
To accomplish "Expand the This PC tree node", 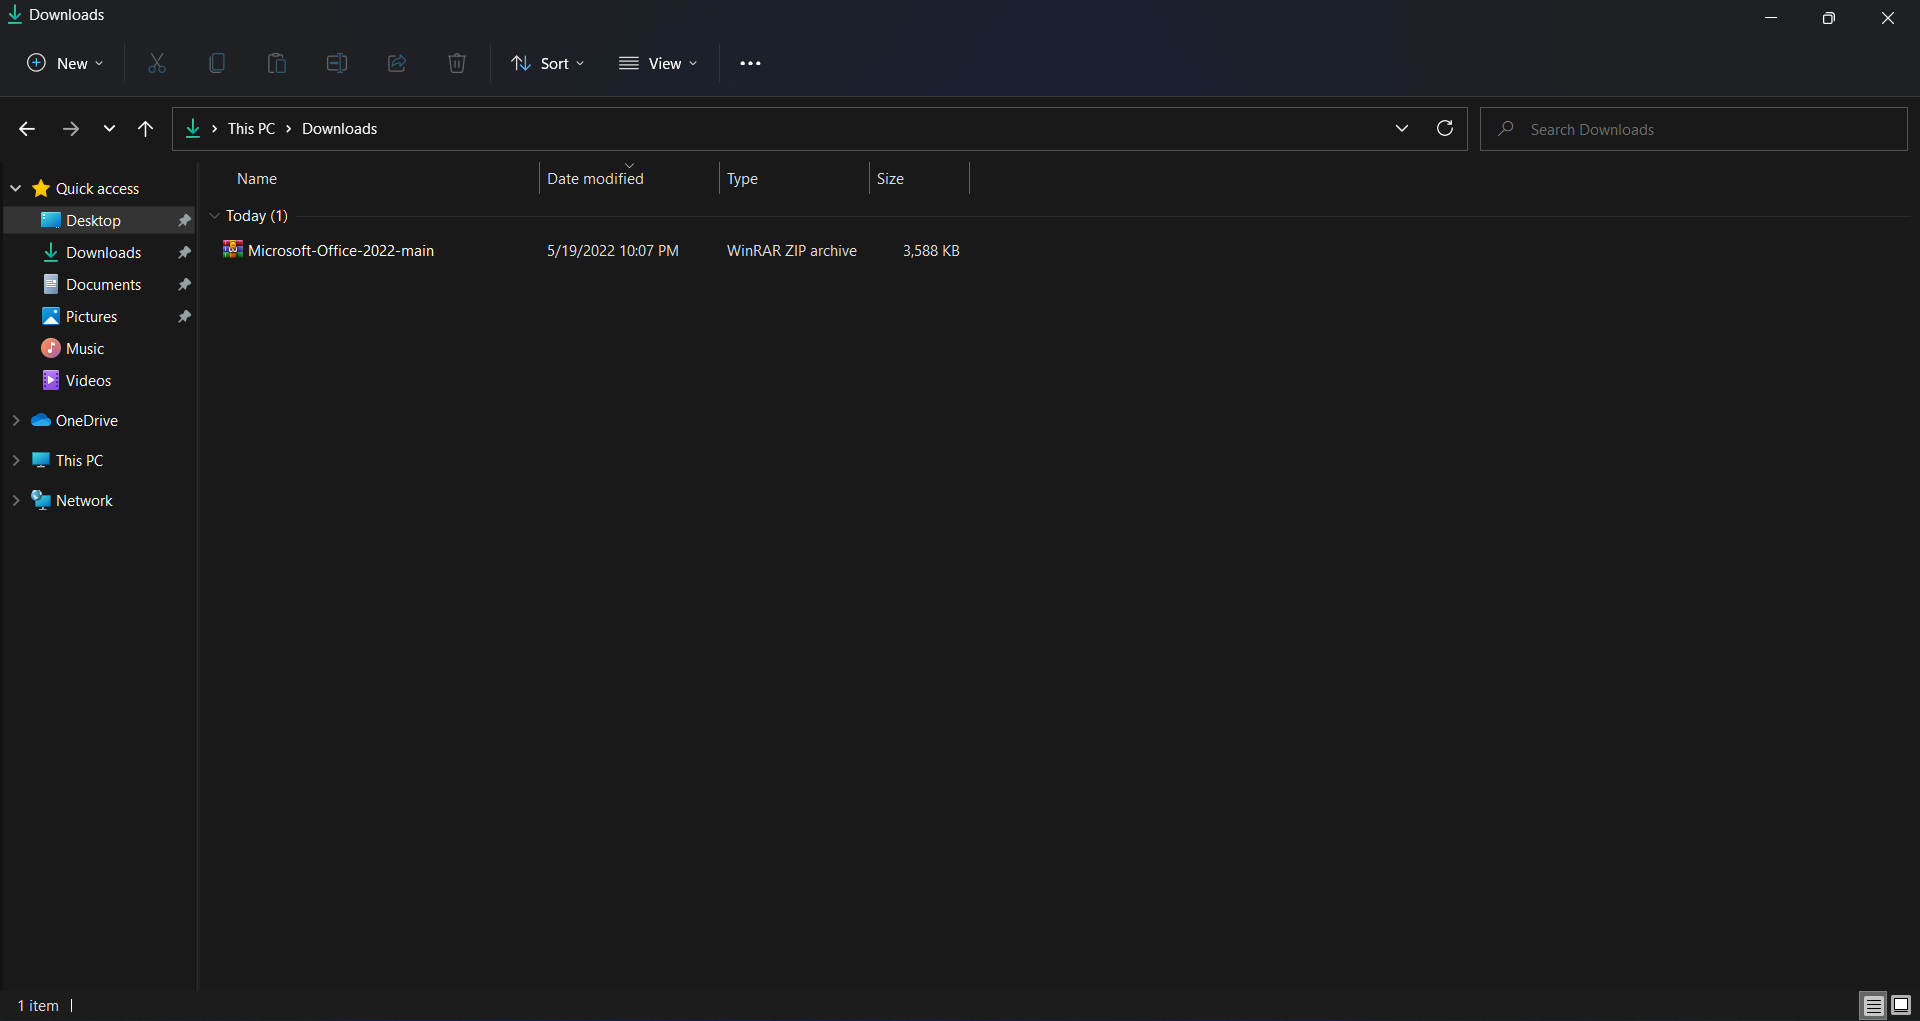I will (16, 460).
